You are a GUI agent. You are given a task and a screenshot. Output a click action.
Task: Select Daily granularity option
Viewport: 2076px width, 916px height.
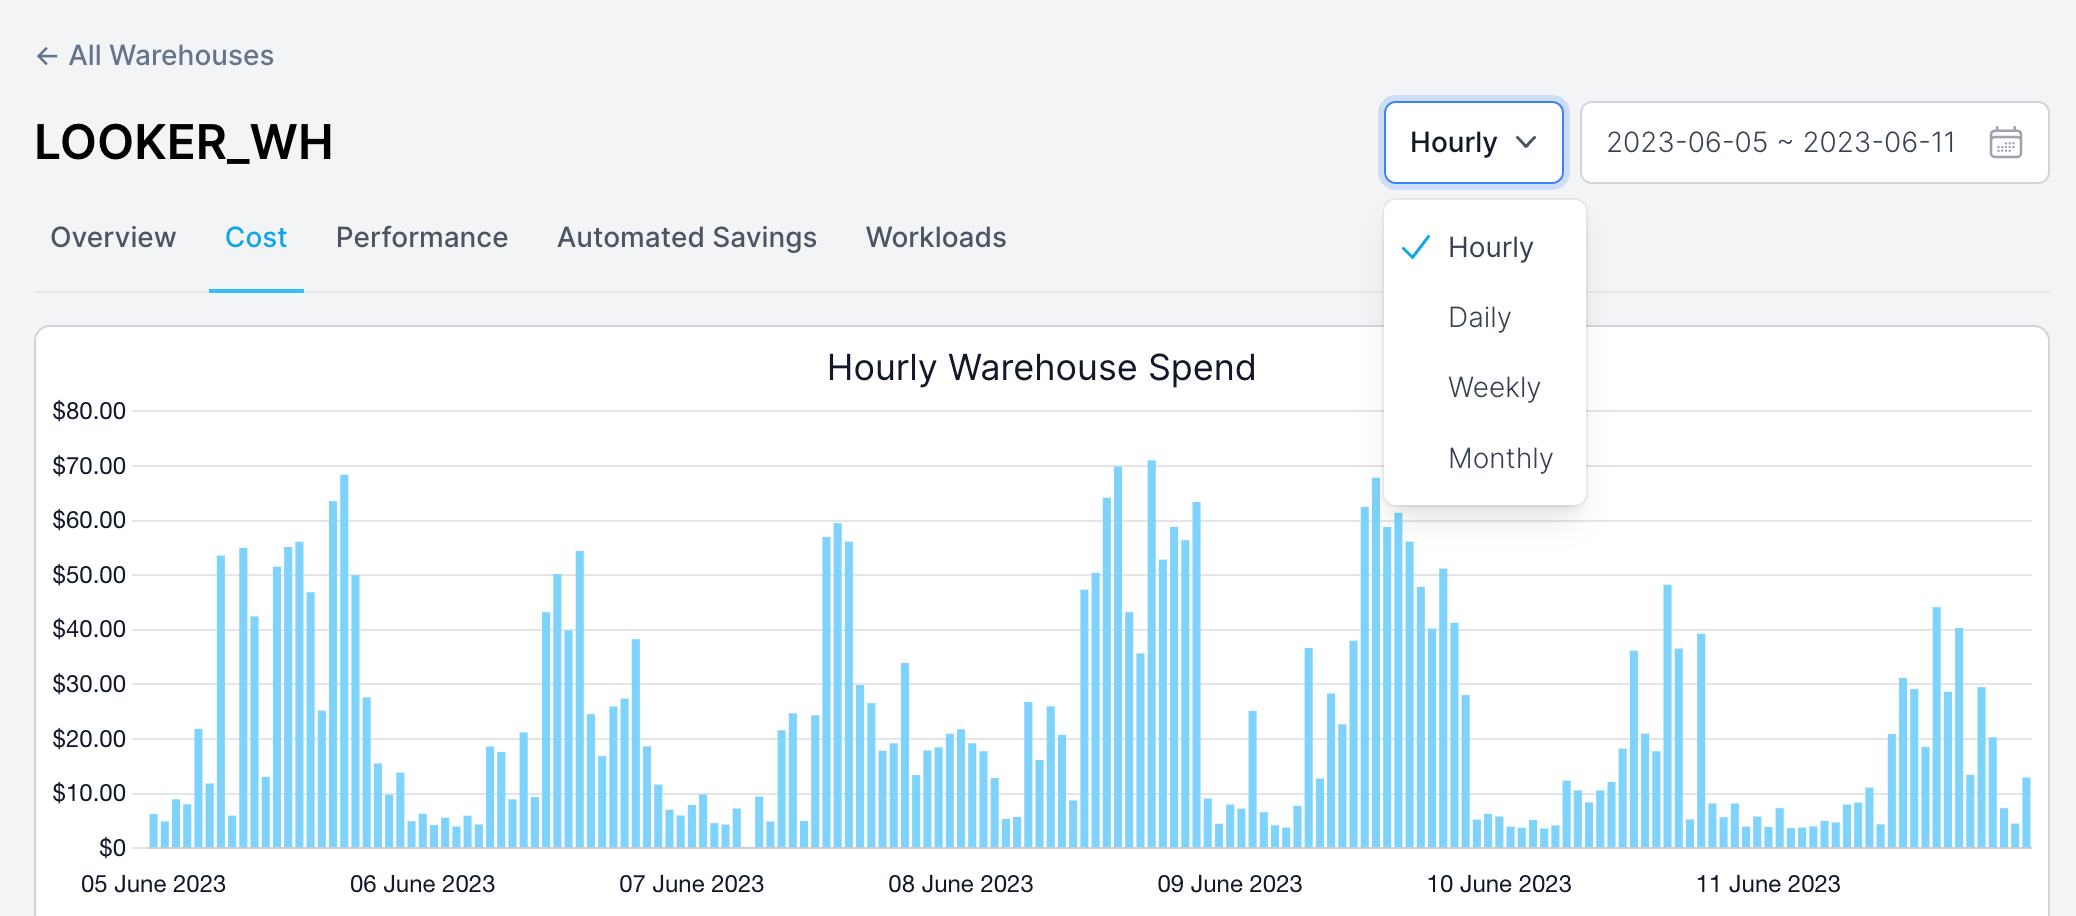(1485, 317)
